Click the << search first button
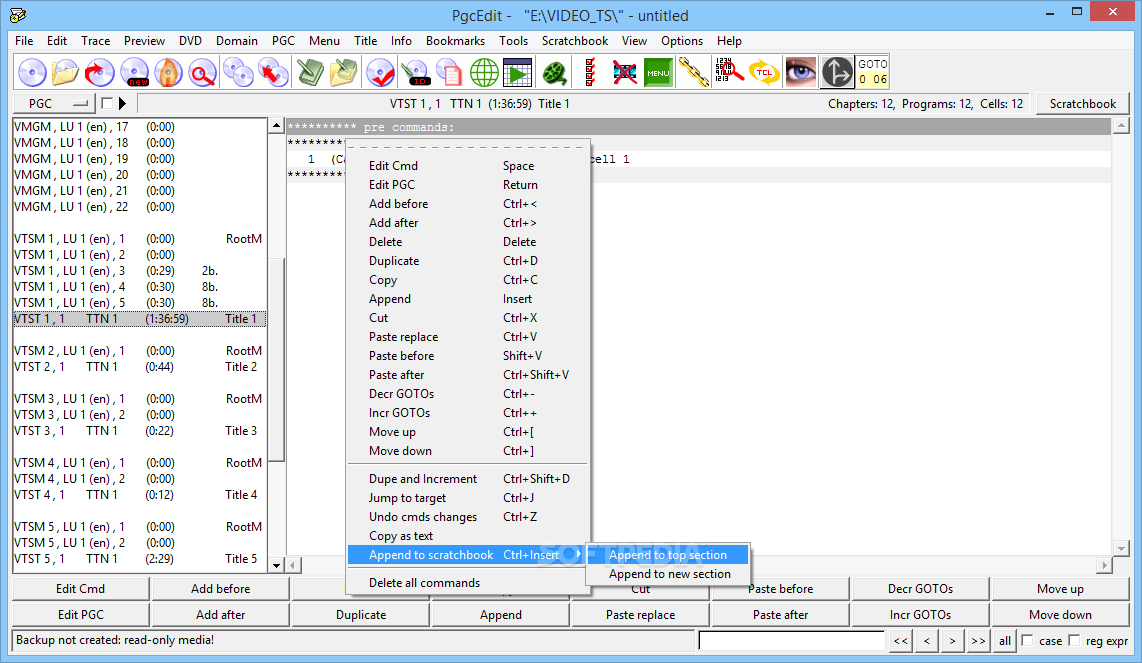 click(x=901, y=640)
